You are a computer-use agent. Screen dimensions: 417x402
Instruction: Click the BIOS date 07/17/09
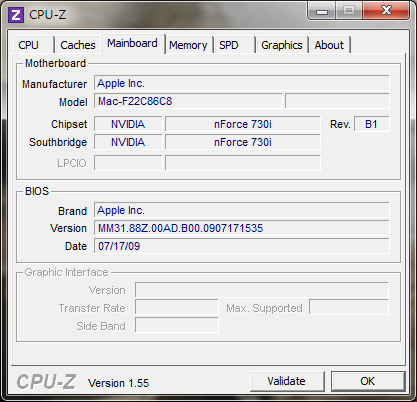tap(241, 246)
